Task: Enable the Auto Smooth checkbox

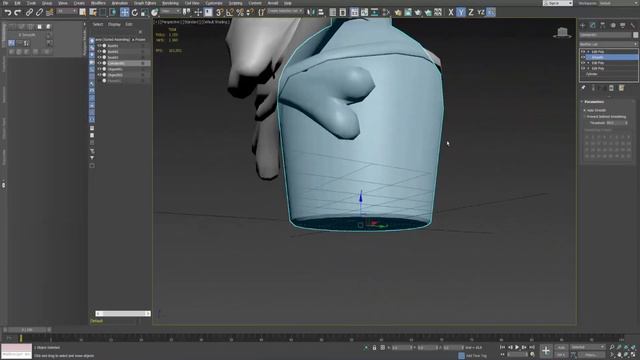Action: coord(584,110)
